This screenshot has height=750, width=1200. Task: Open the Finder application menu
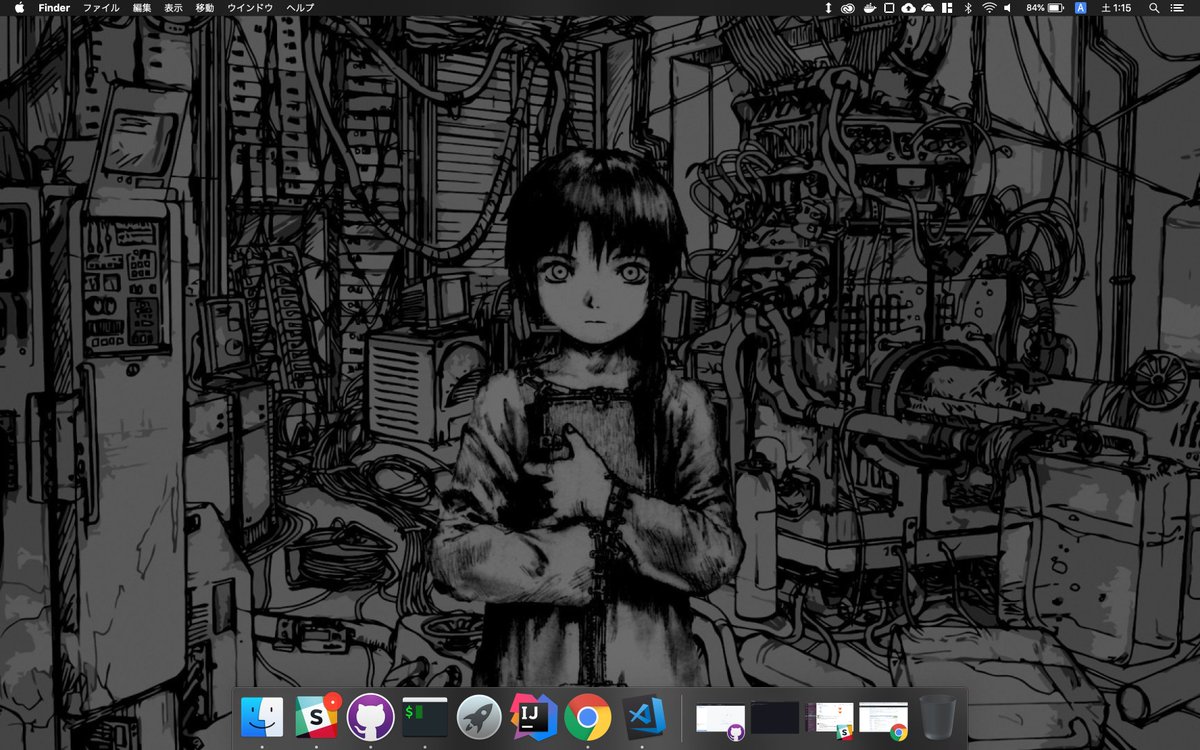coord(53,8)
